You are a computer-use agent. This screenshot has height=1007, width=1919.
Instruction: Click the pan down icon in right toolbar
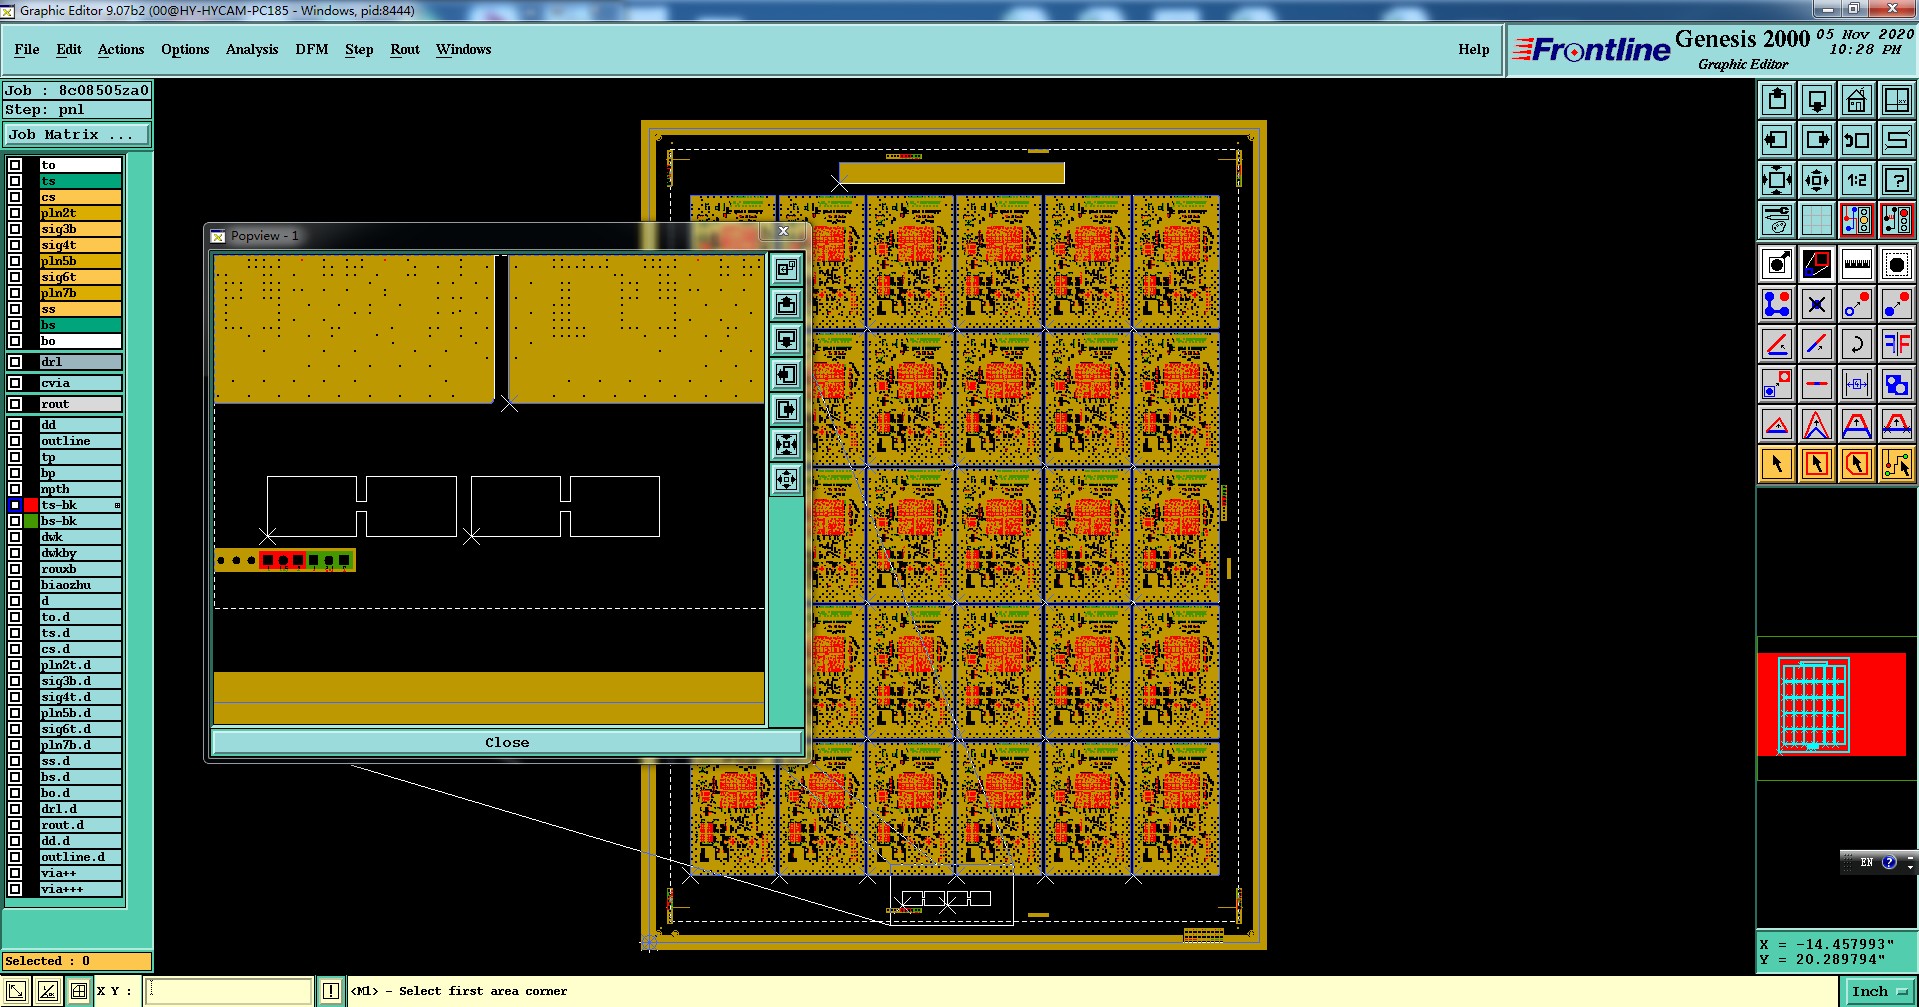[x=1817, y=100]
